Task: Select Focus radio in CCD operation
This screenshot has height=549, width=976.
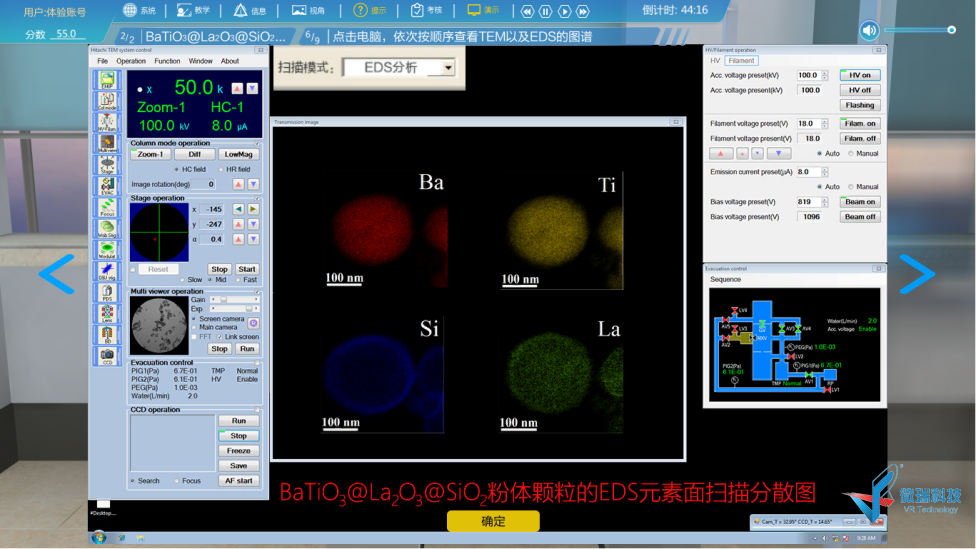Action: click(177, 481)
